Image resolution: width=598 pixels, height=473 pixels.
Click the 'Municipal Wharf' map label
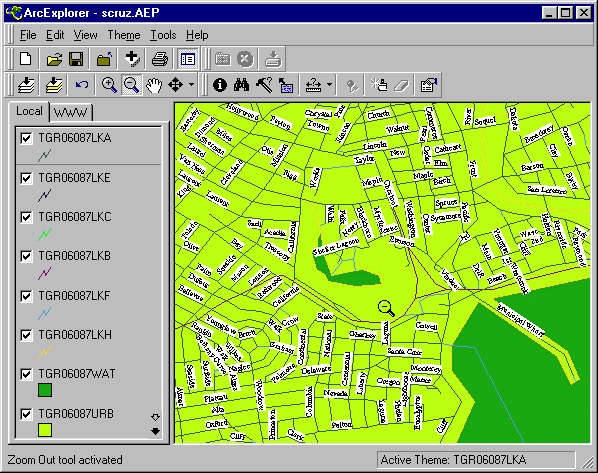(x=520, y=320)
